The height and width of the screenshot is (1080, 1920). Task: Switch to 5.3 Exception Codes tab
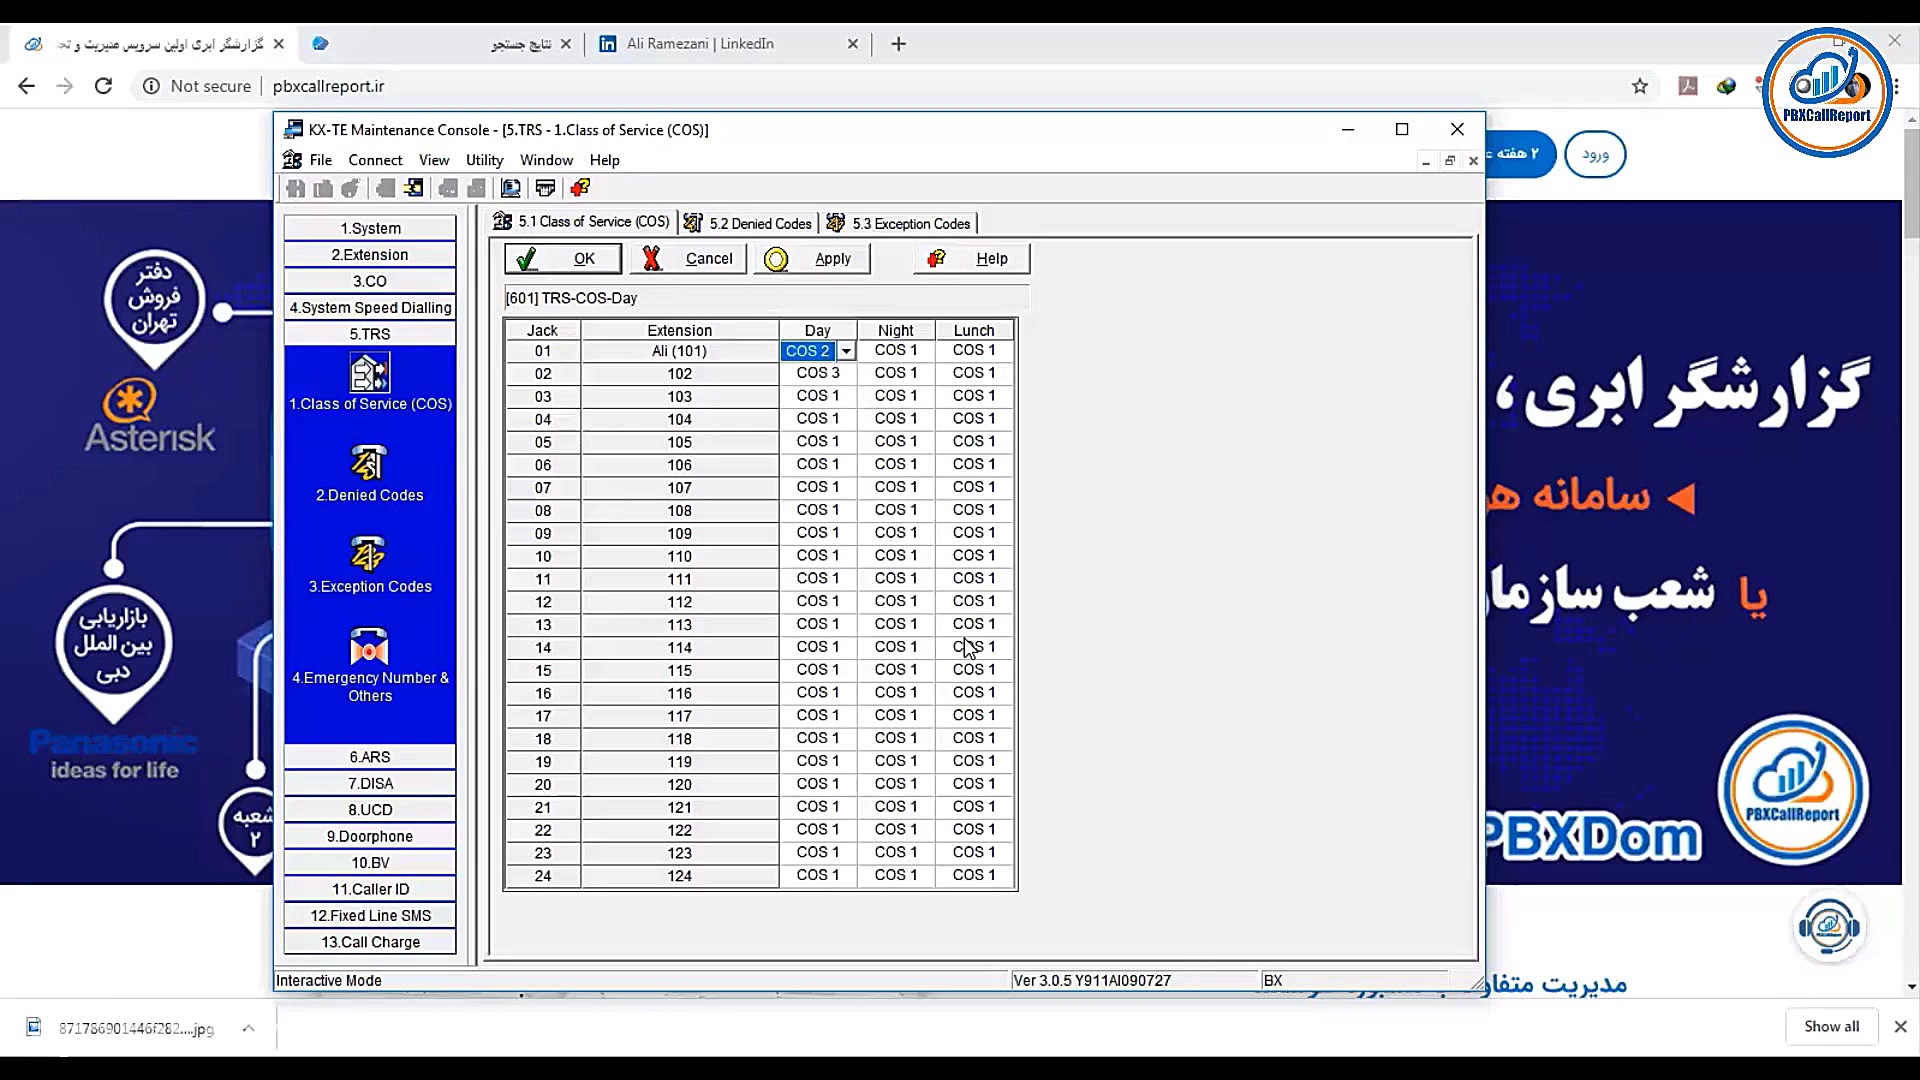(899, 224)
